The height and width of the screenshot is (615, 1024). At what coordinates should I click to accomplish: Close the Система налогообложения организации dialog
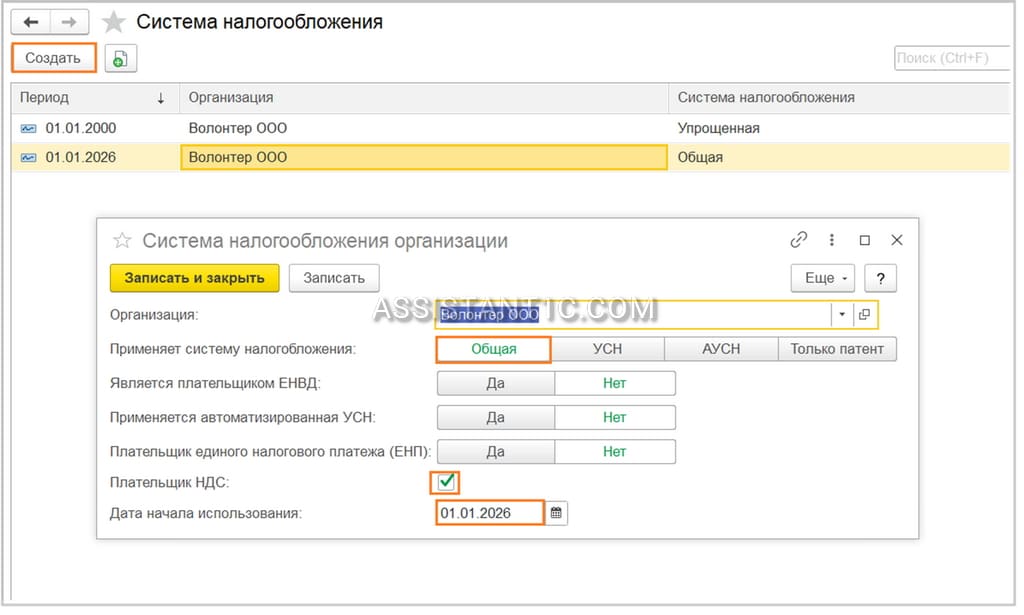click(x=897, y=240)
